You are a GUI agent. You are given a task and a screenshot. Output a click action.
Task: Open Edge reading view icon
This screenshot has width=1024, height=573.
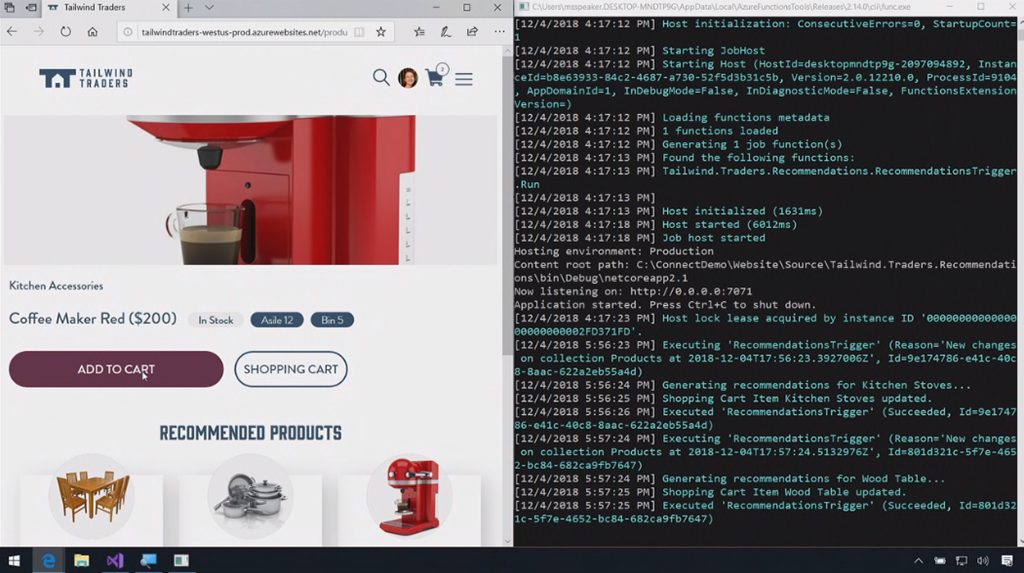pyautogui.click(x=359, y=32)
